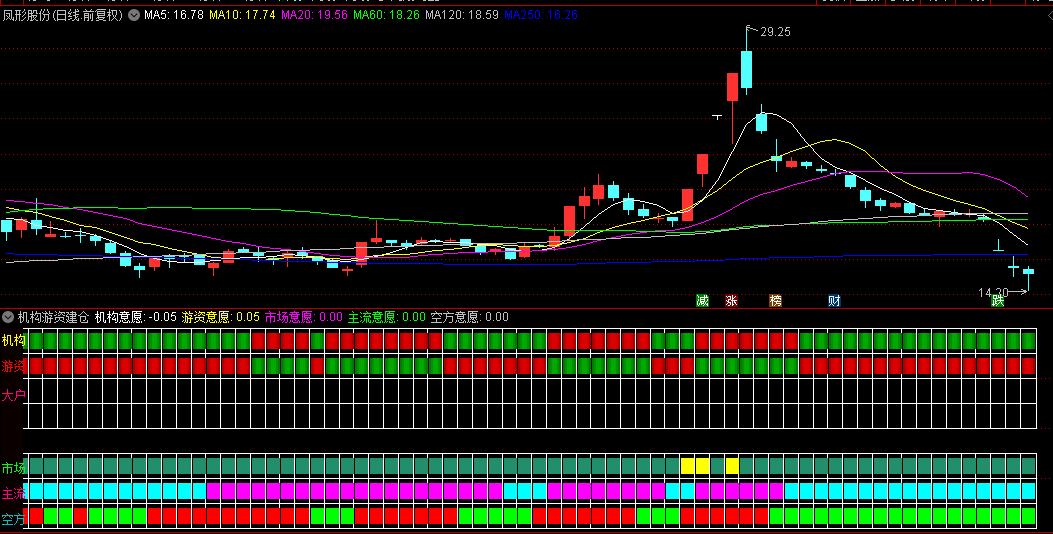Click the 空方 row label
The width and height of the screenshot is (1053, 534).
click(x=13, y=519)
